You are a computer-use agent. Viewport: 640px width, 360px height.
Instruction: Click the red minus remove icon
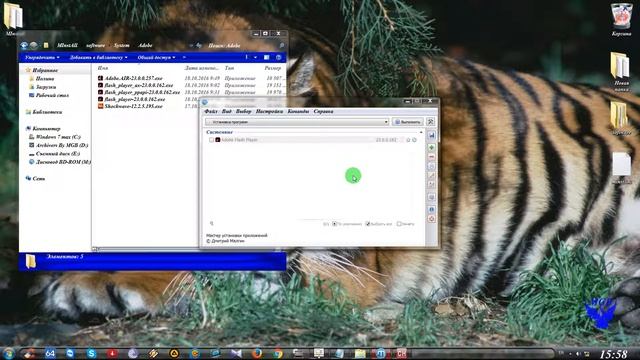coord(431,157)
